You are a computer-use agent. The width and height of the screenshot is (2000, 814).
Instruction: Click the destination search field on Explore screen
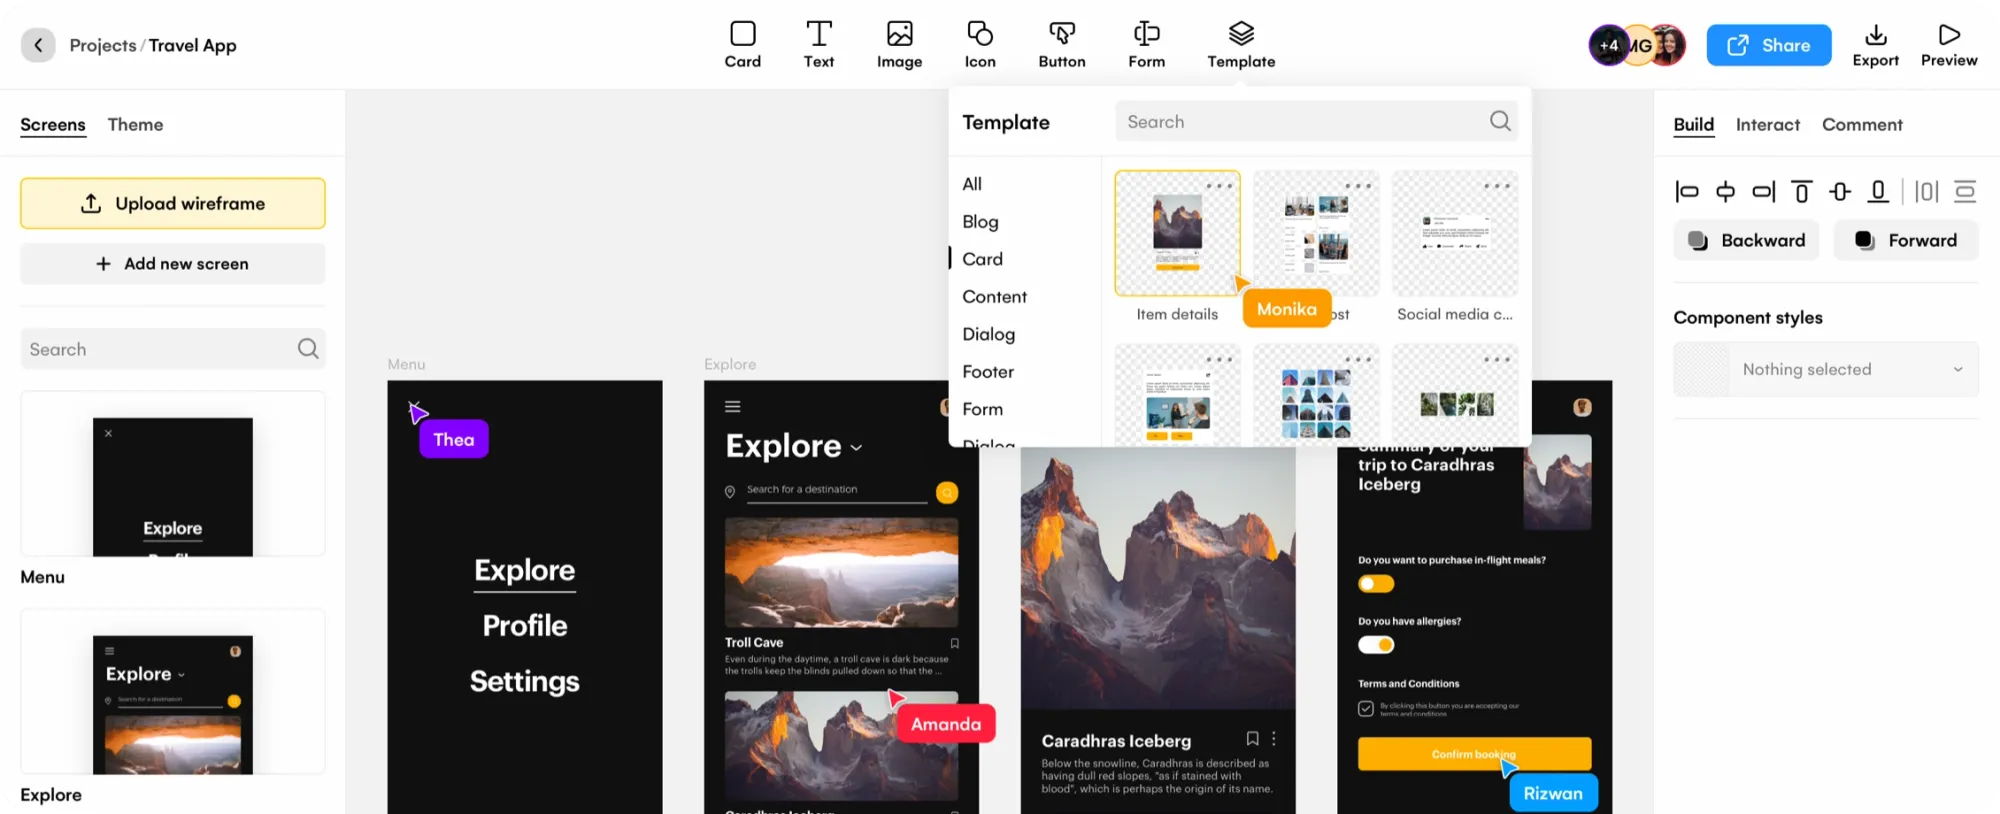[x=836, y=490]
